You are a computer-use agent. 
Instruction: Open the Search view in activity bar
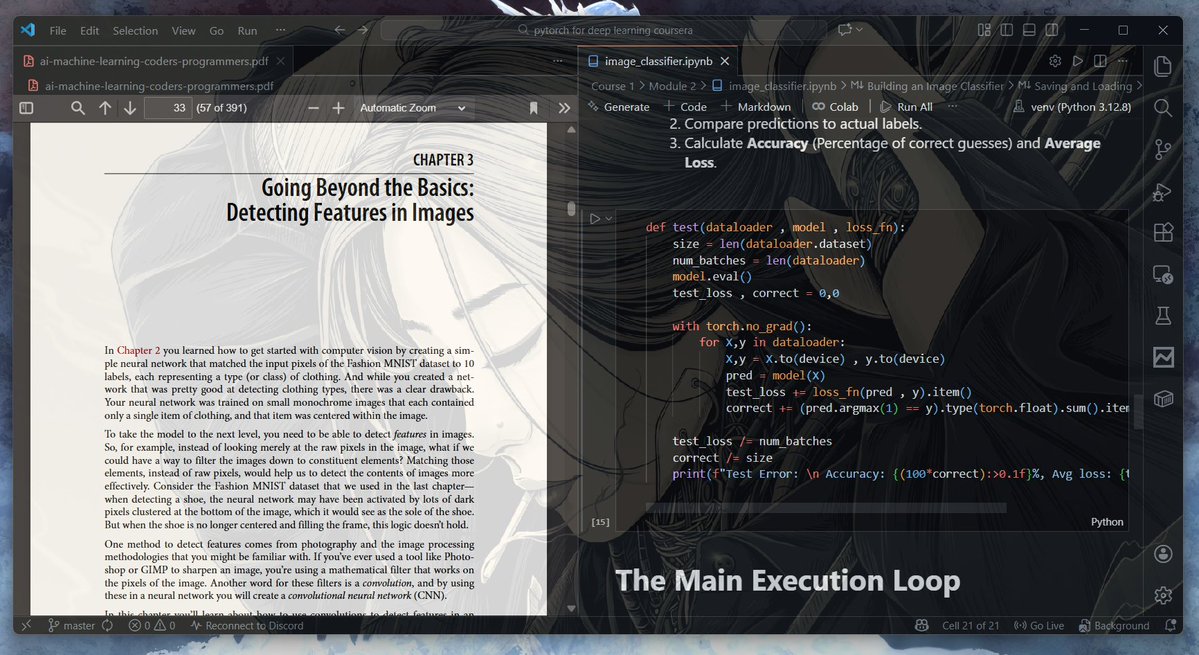tap(1163, 107)
